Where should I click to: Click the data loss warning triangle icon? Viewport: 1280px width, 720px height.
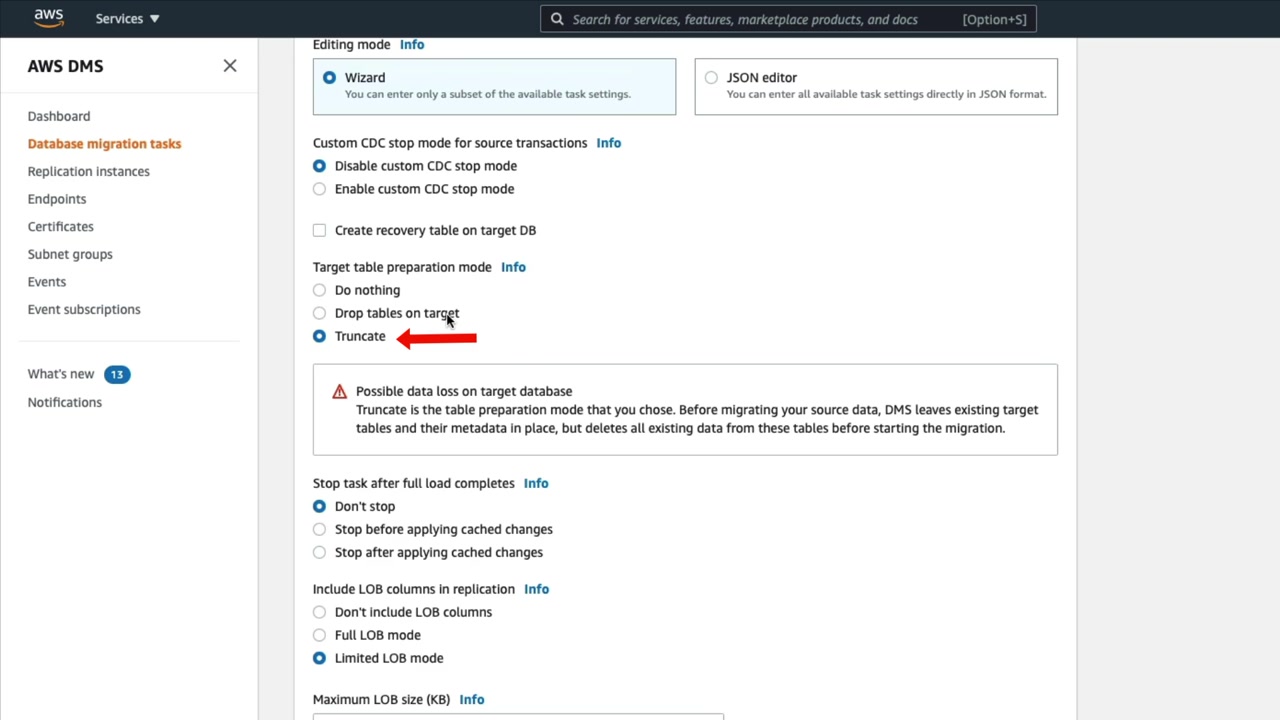[340, 392]
